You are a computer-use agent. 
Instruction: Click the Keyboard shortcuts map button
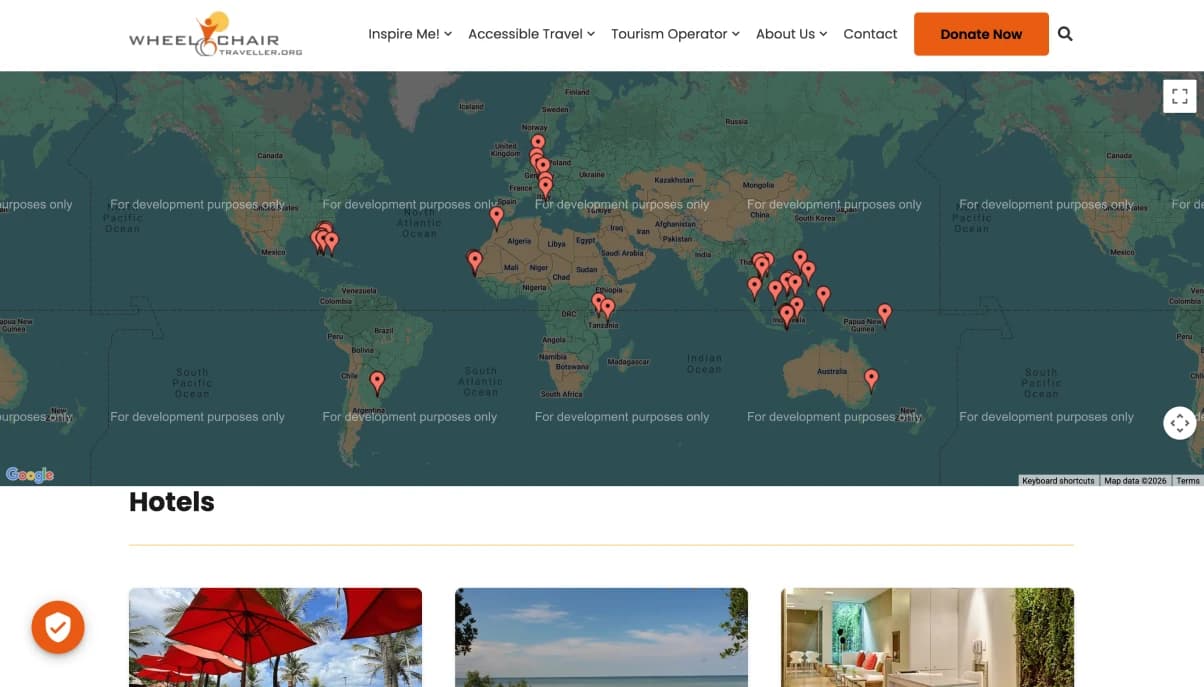(x=1058, y=481)
